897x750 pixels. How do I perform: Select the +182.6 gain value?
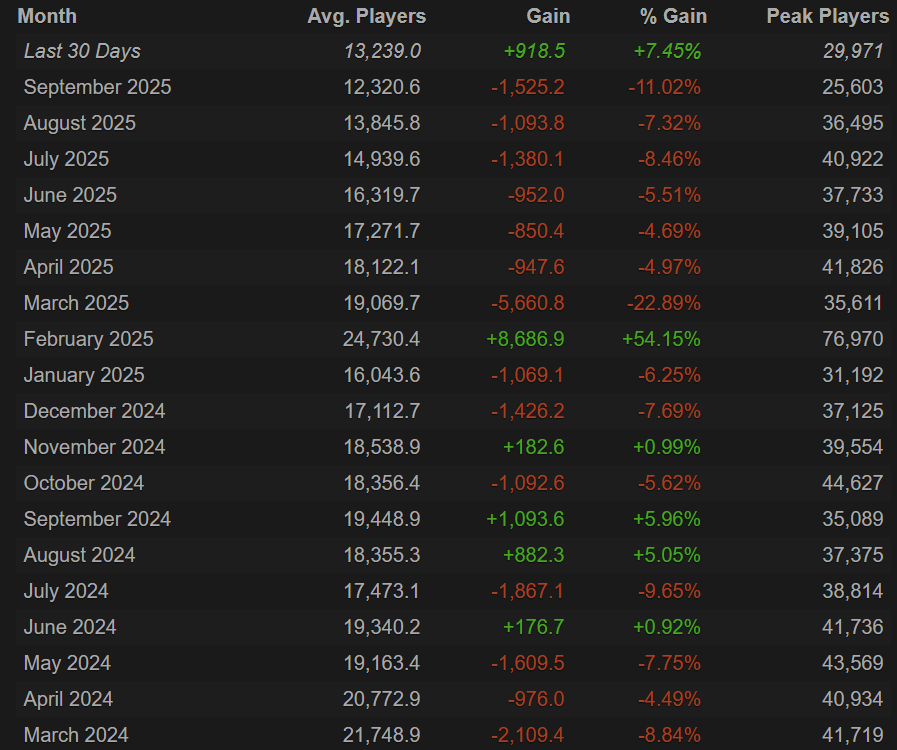click(x=534, y=447)
